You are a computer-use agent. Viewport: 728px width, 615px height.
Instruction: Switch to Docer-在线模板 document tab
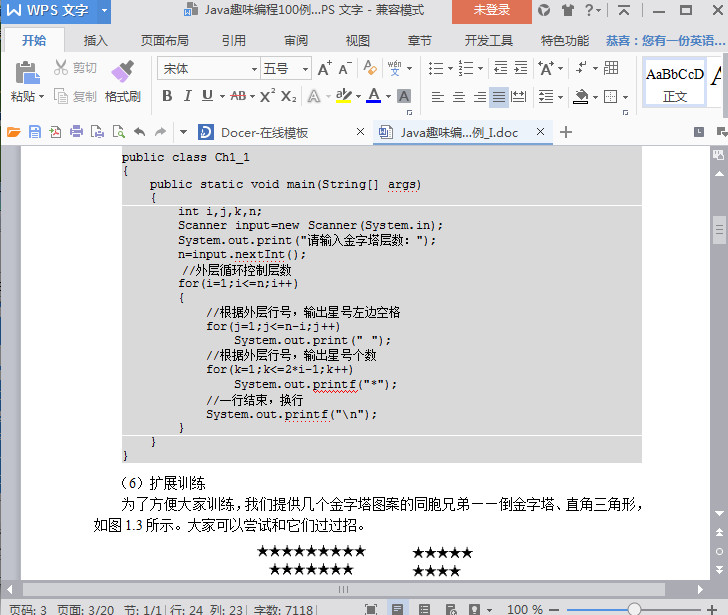(x=264, y=133)
